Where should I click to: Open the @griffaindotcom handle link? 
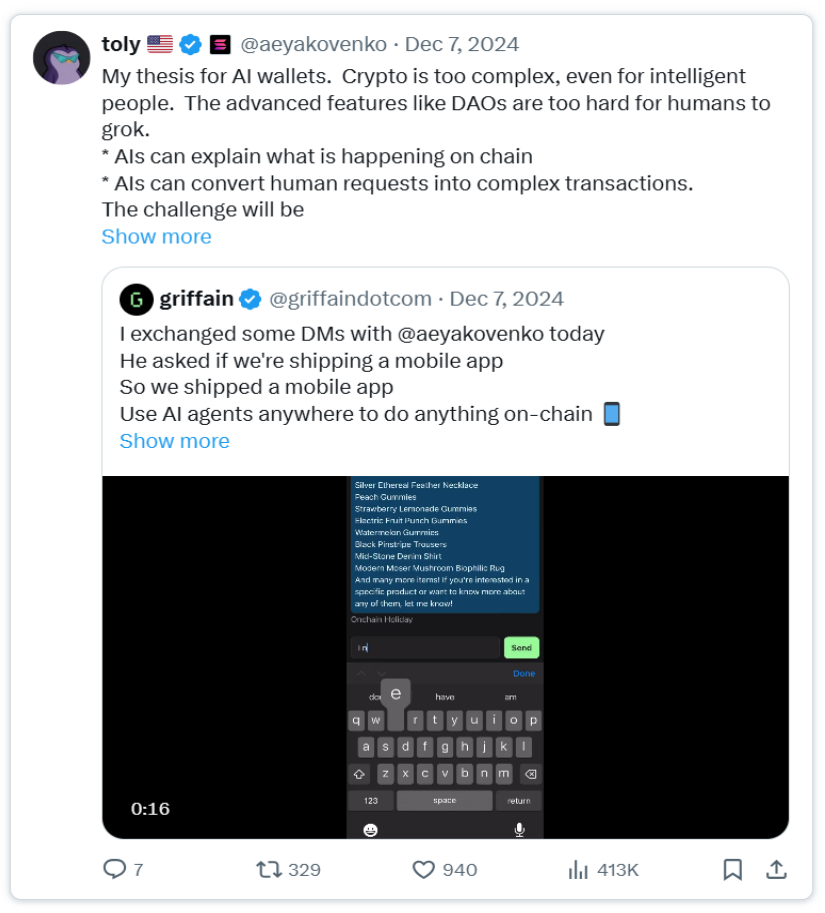click(x=350, y=299)
